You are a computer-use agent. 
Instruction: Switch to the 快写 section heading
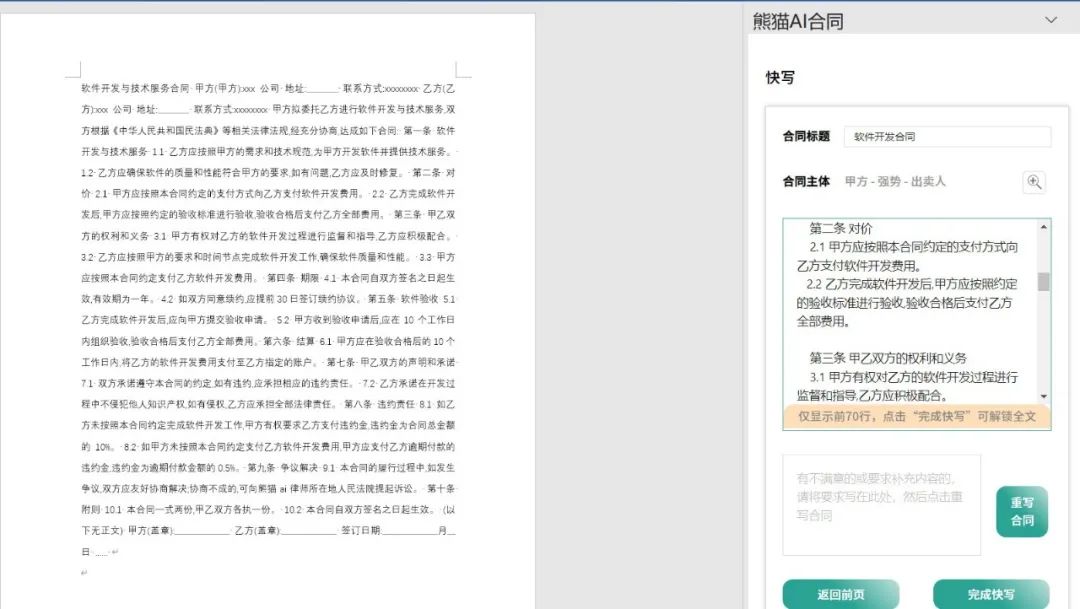(x=781, y=77)
